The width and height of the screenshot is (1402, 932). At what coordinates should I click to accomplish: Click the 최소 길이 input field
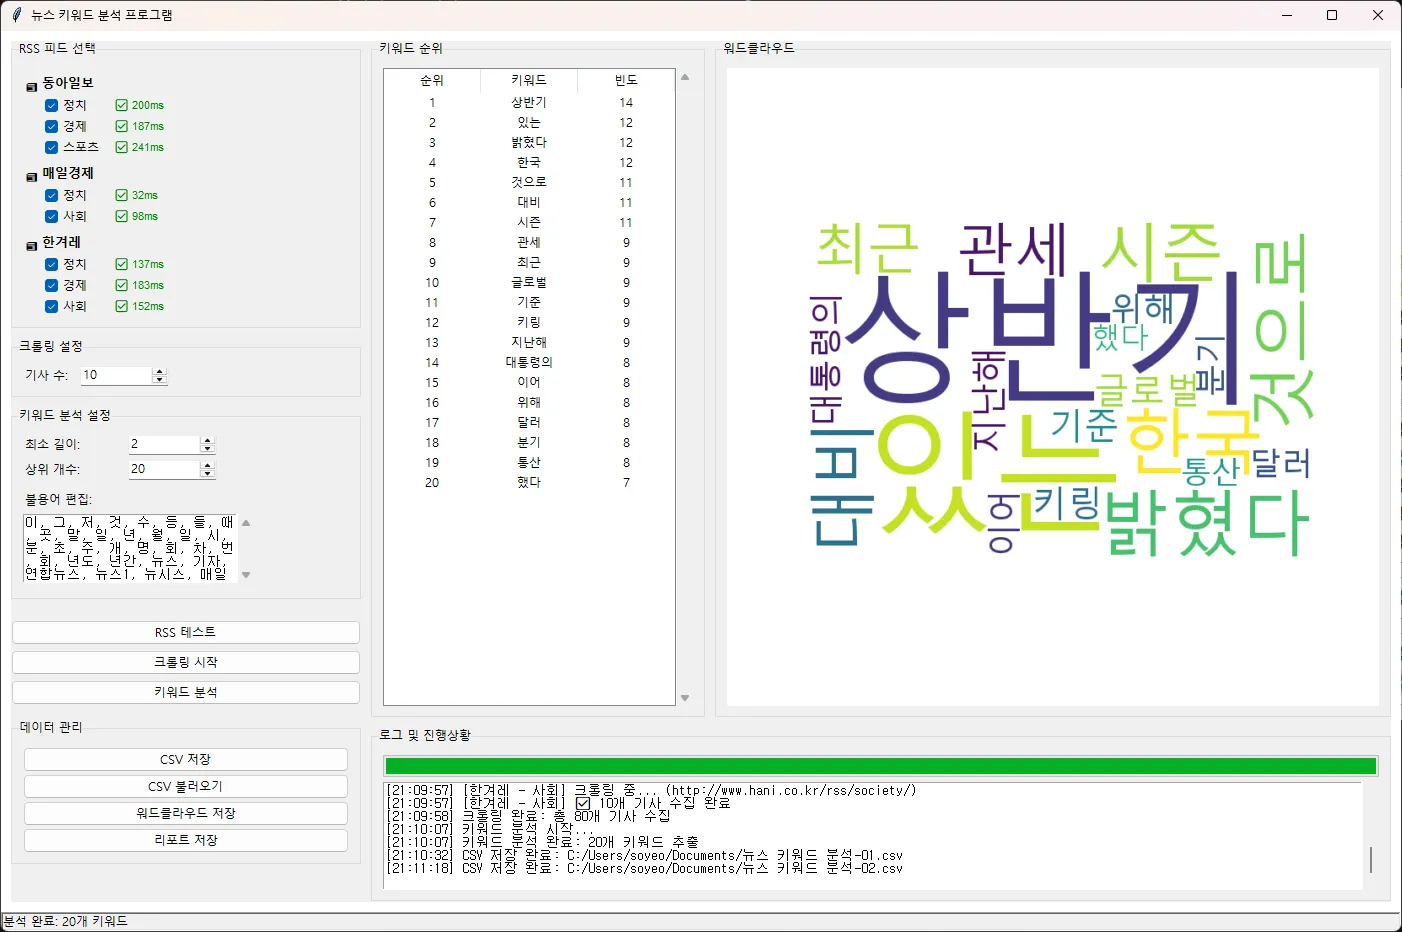coord(164,444)
